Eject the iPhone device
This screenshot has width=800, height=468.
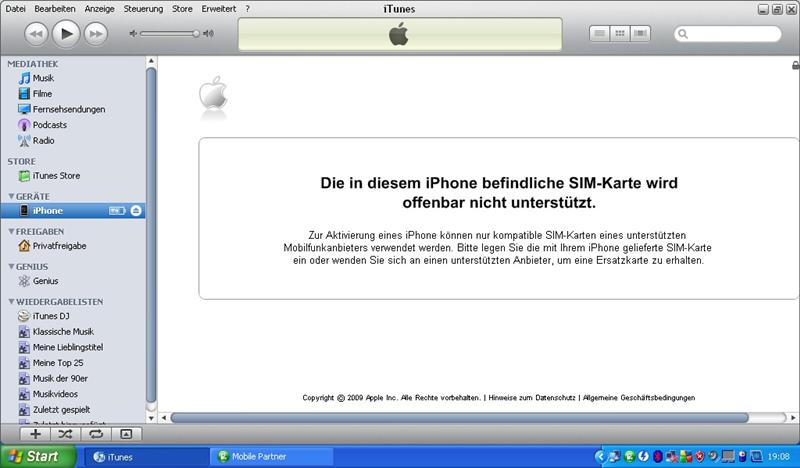[136, 211]
